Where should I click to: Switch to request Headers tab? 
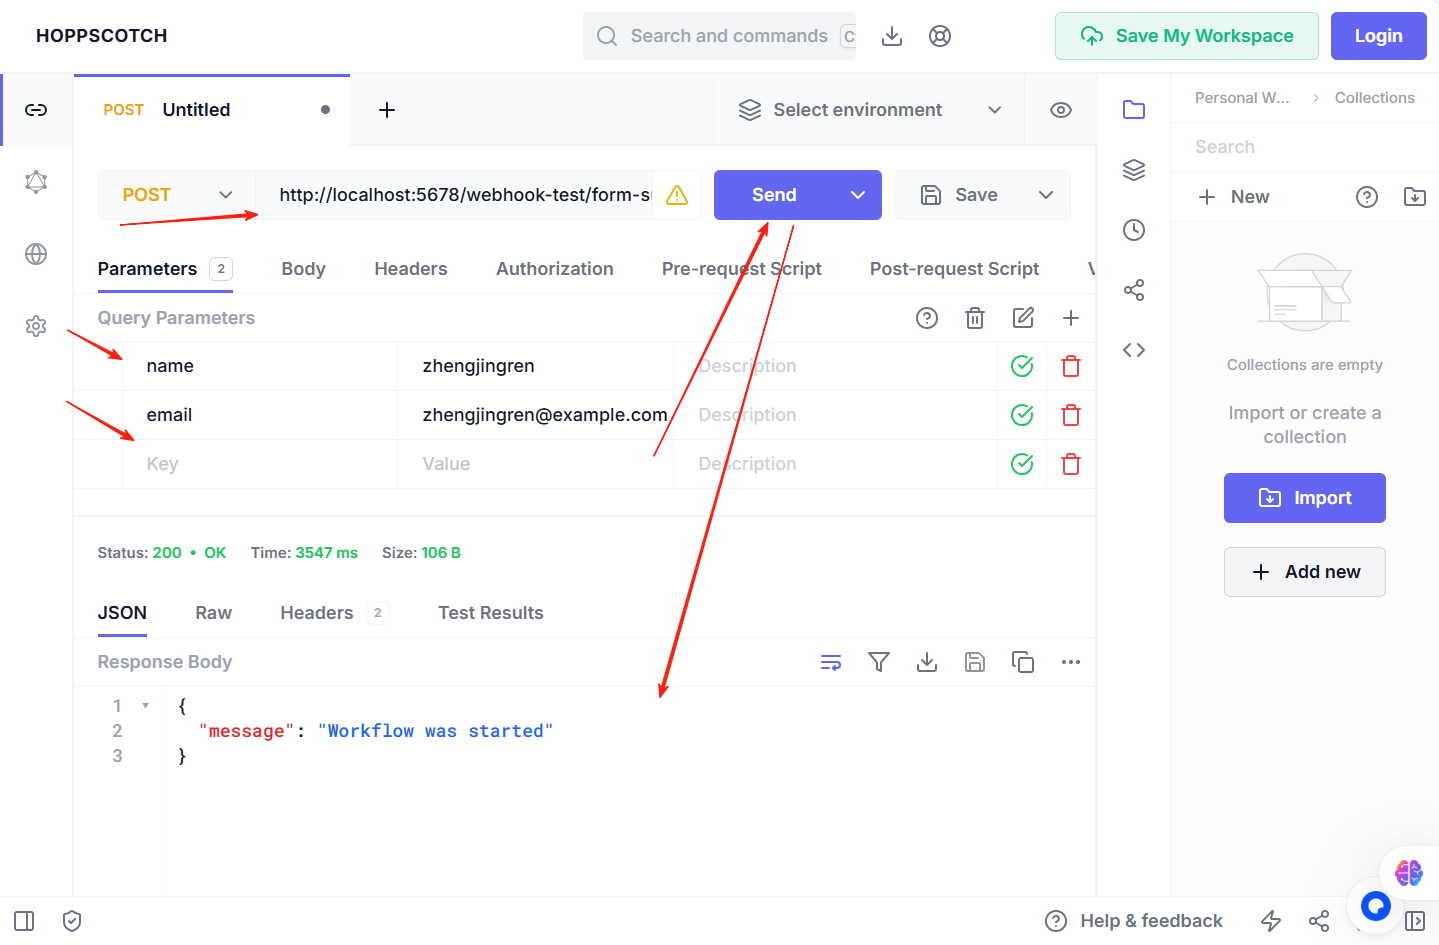click(x=411, y=269)
